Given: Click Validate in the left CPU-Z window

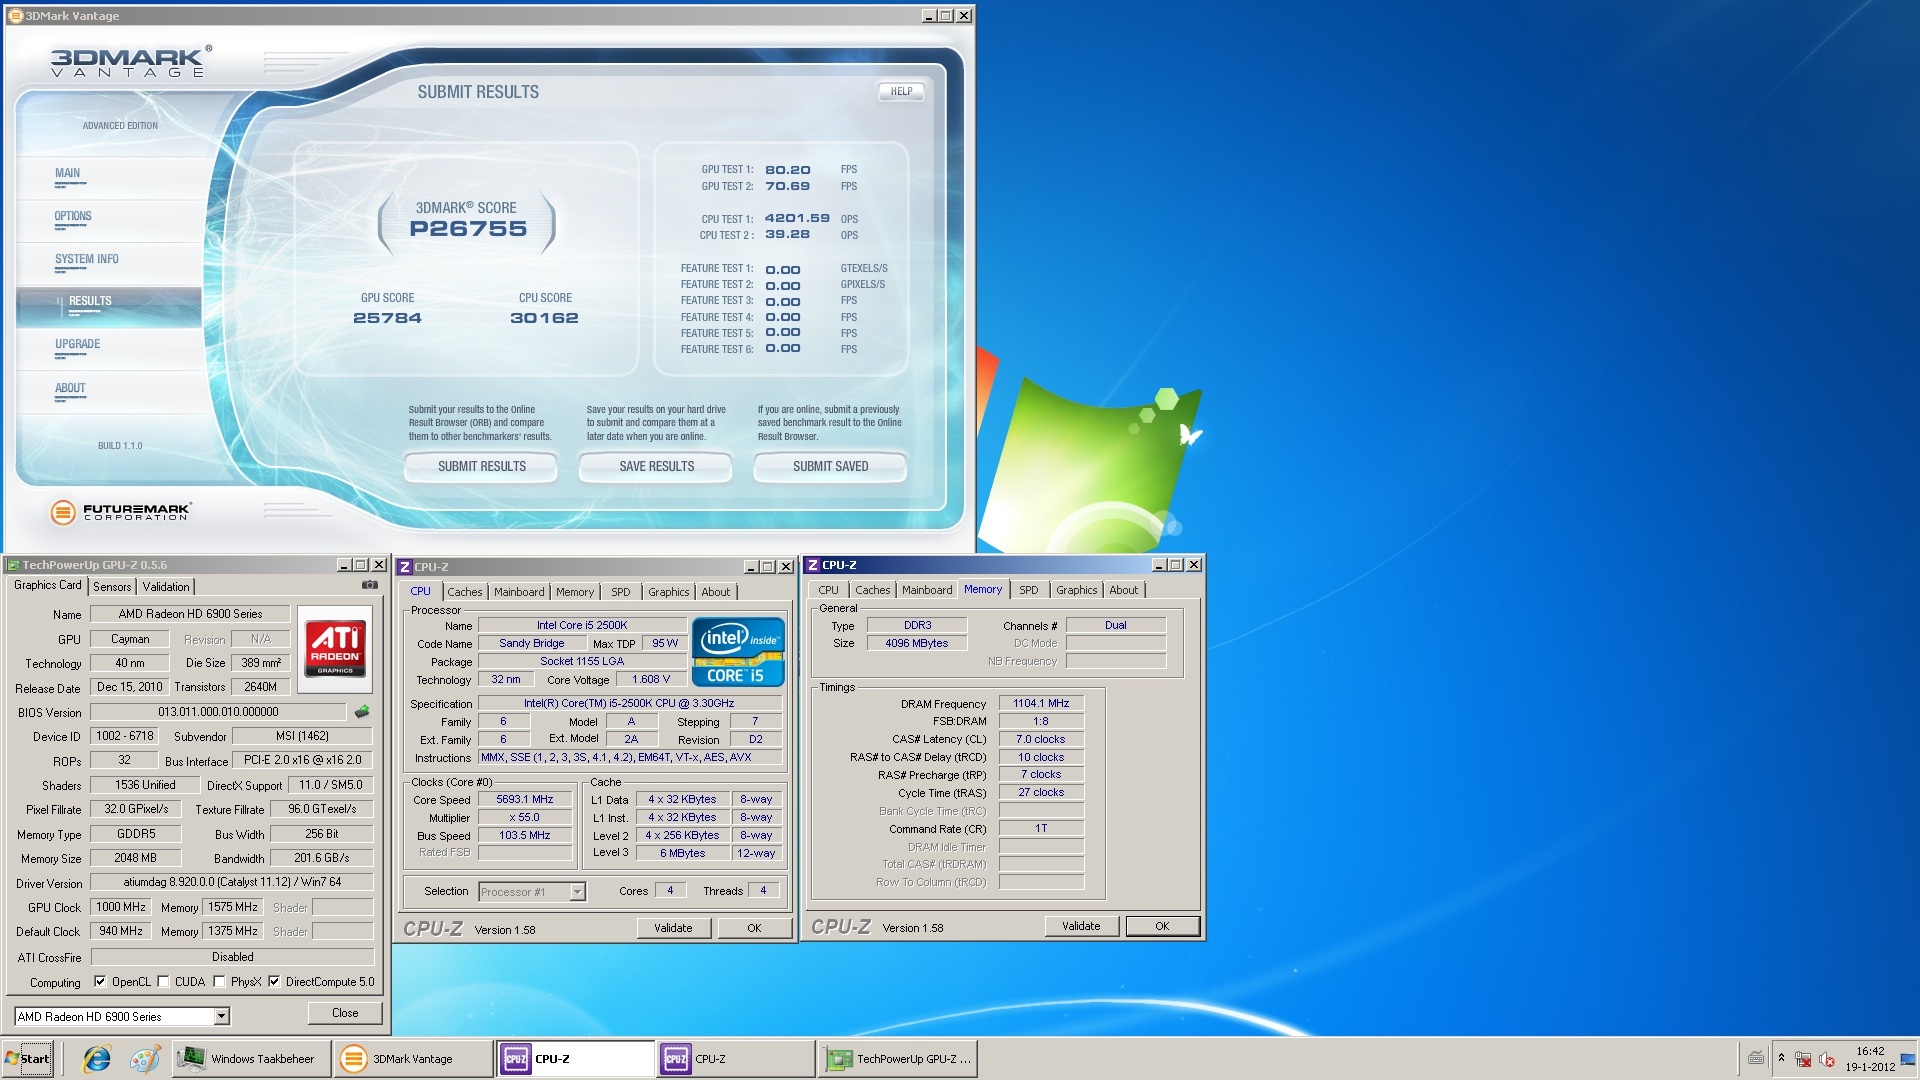Looking at the screenshot, I should point(673,928).
